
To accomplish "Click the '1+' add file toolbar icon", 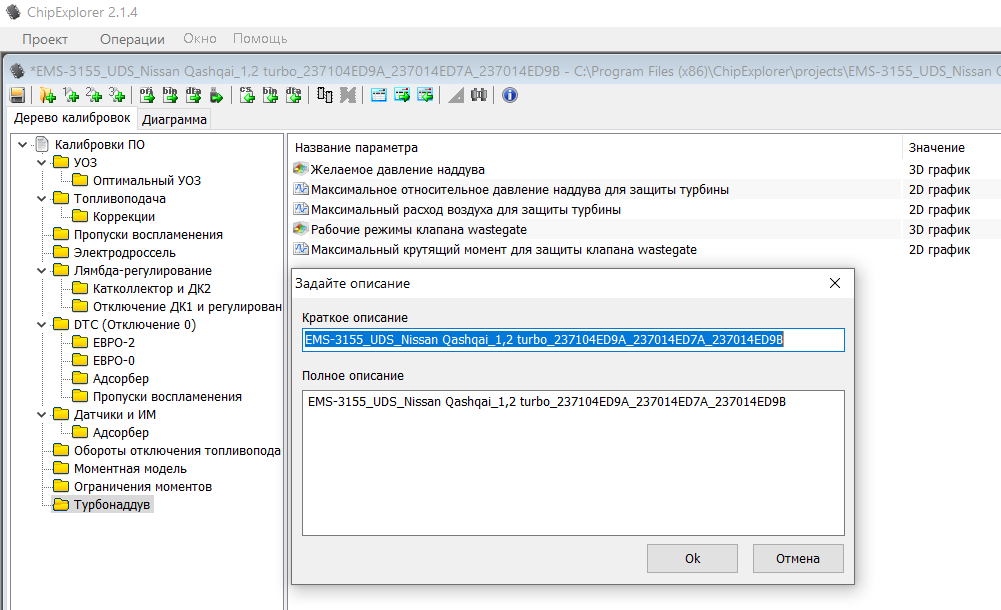I will pyautogui.click(x=71, y=95).
